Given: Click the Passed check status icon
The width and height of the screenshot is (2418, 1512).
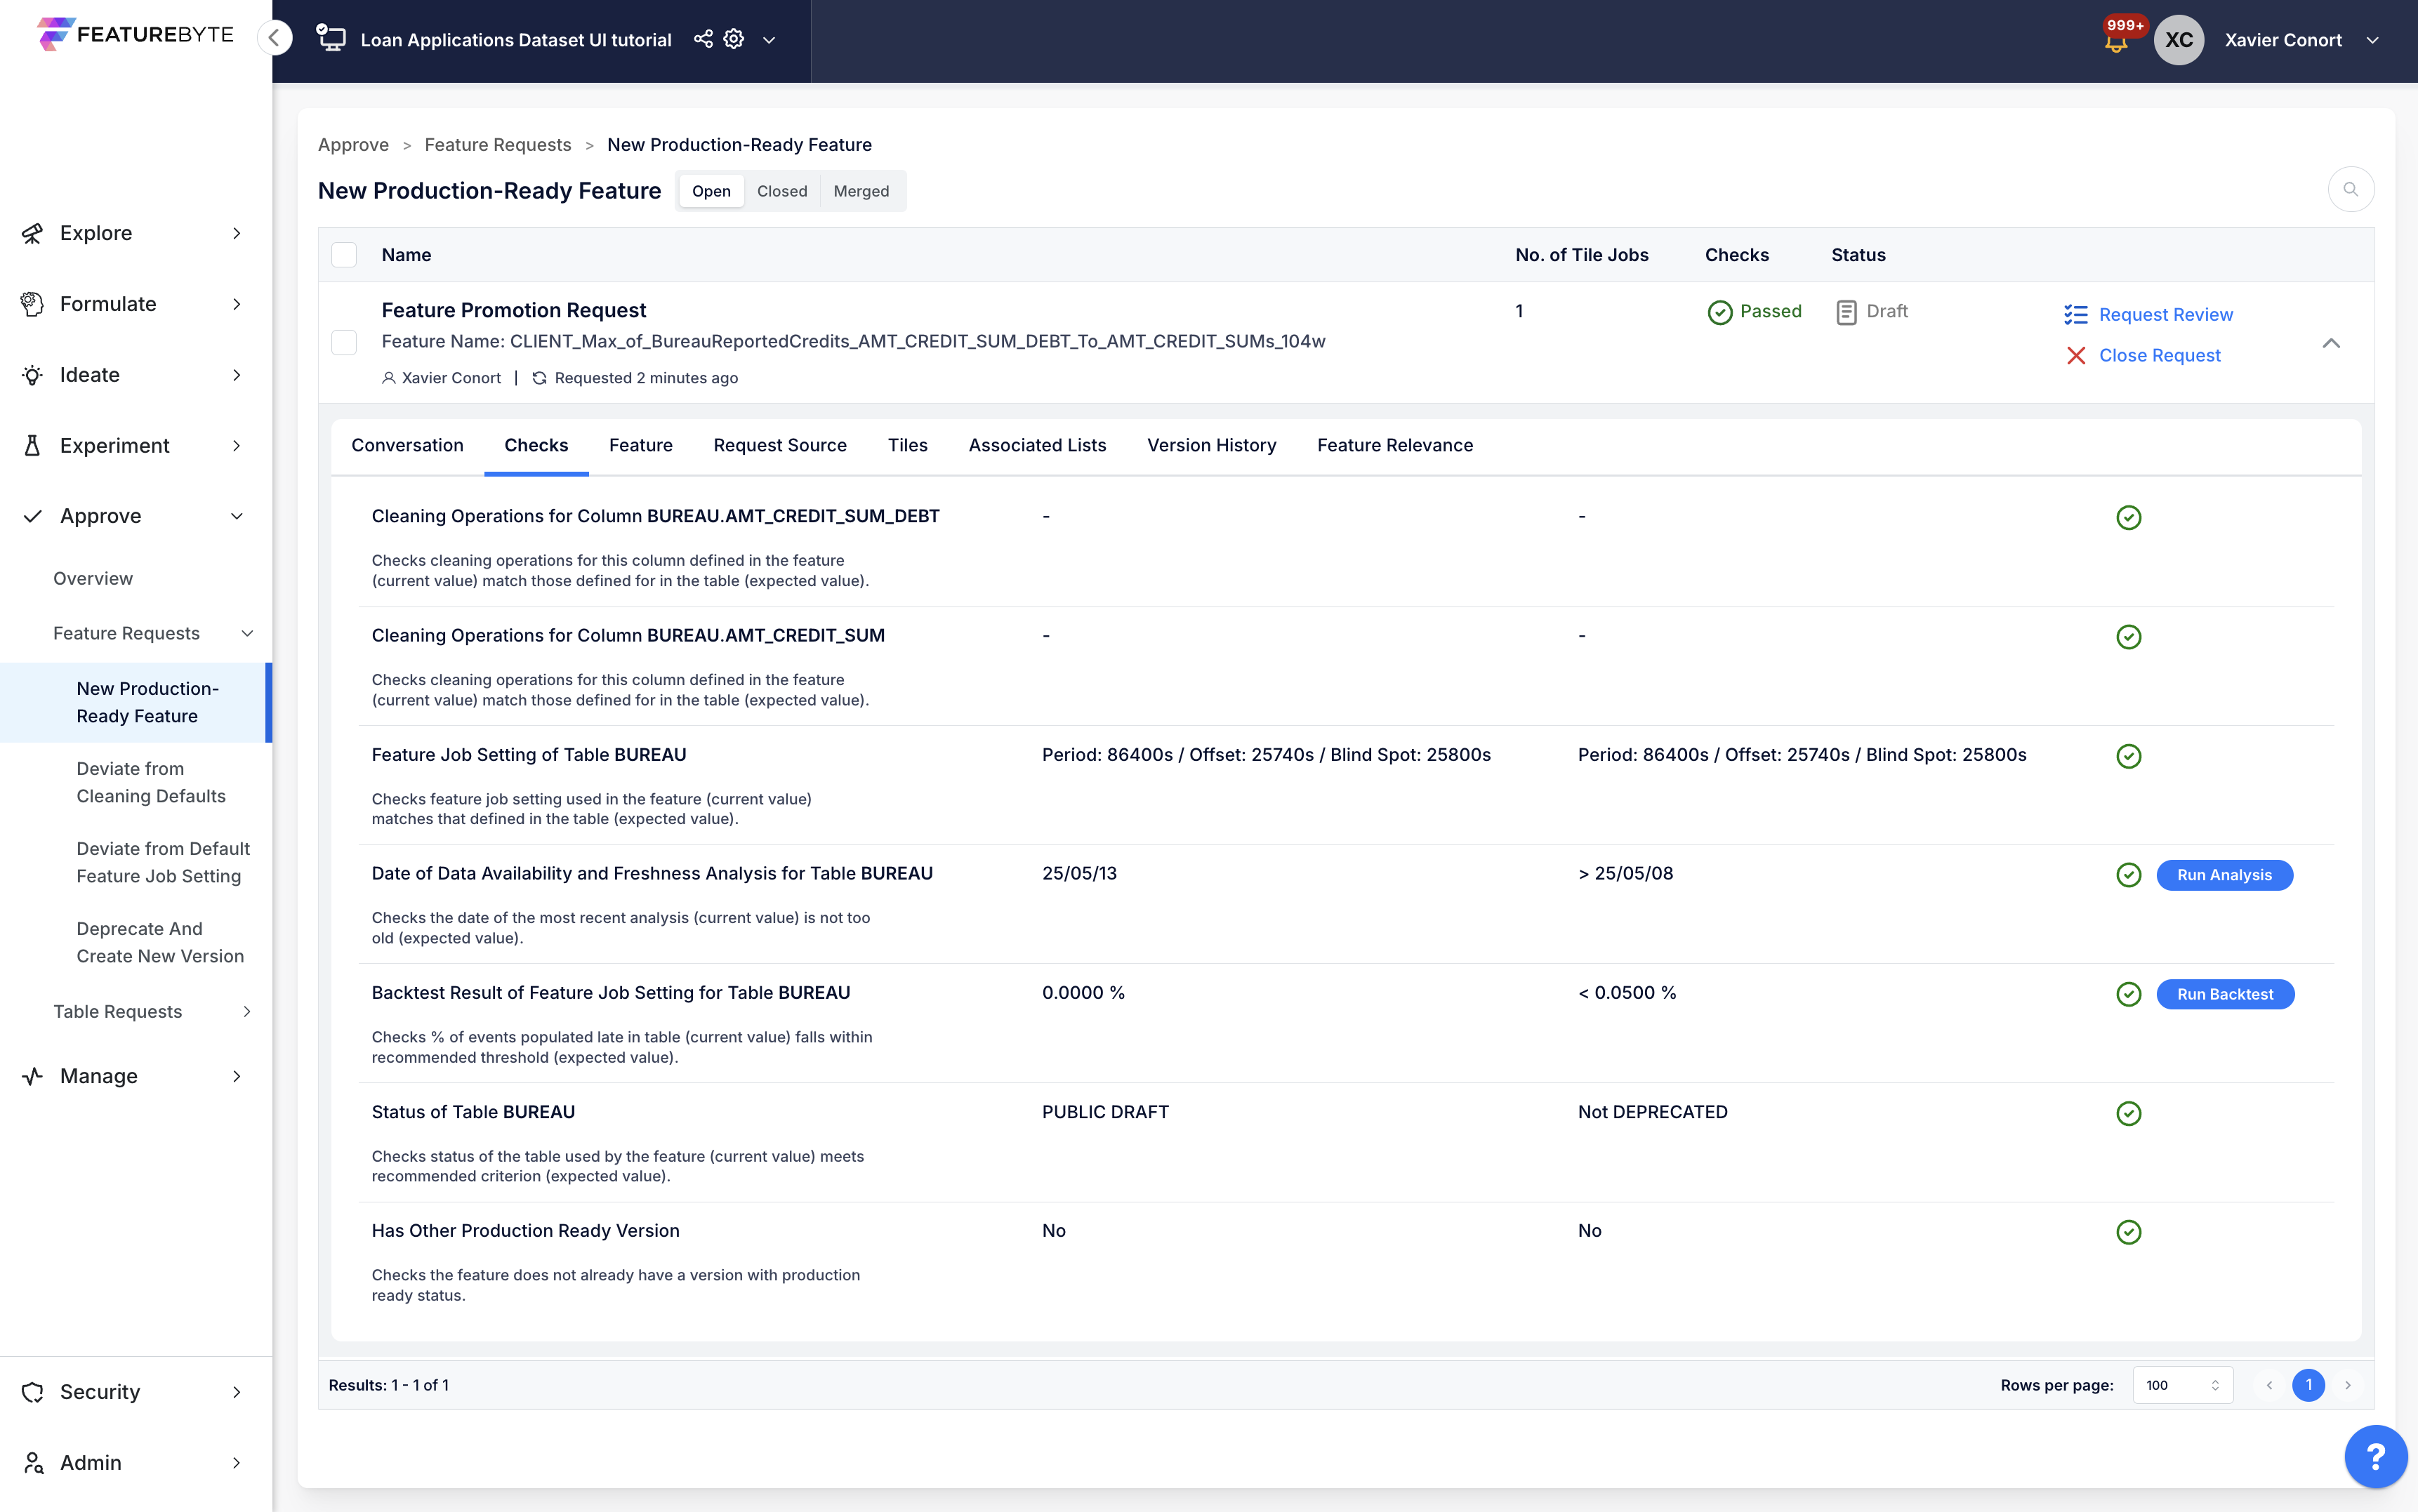Looking at the screenshot, I should (x=1720, y=312).
